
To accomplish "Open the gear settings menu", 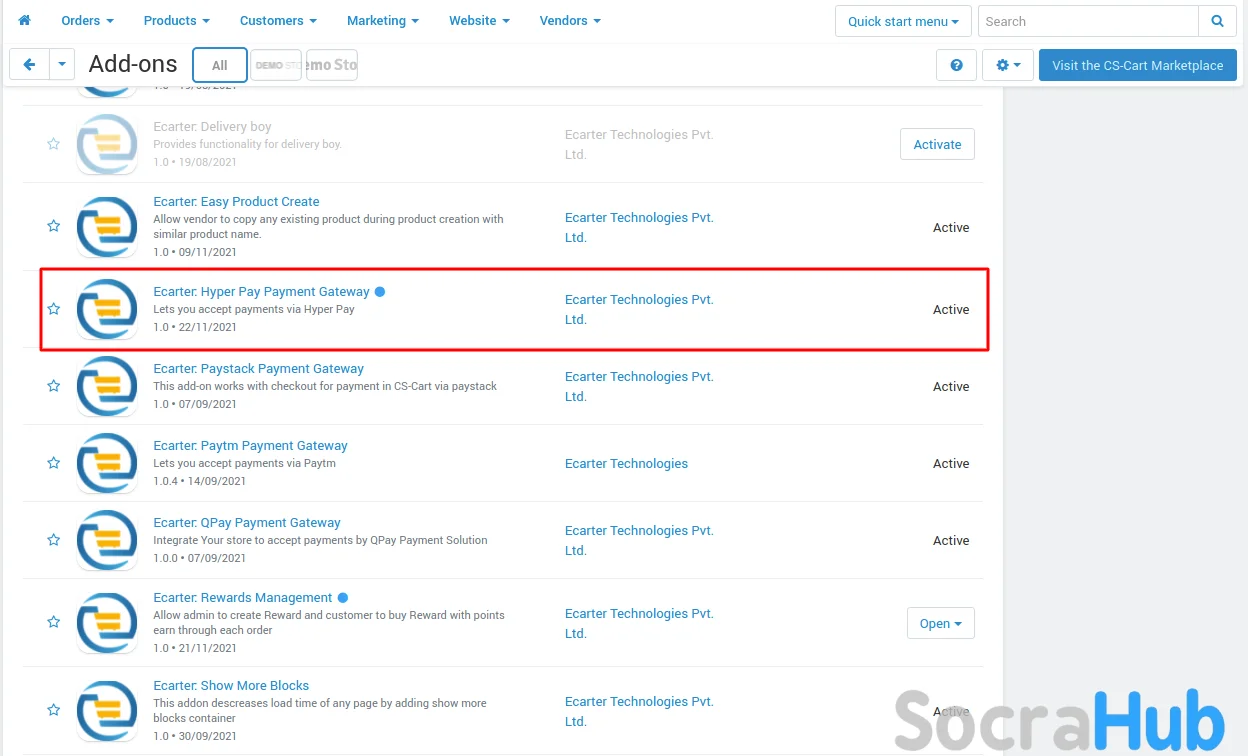I will pyautogui.click(x=1007, y=65).
